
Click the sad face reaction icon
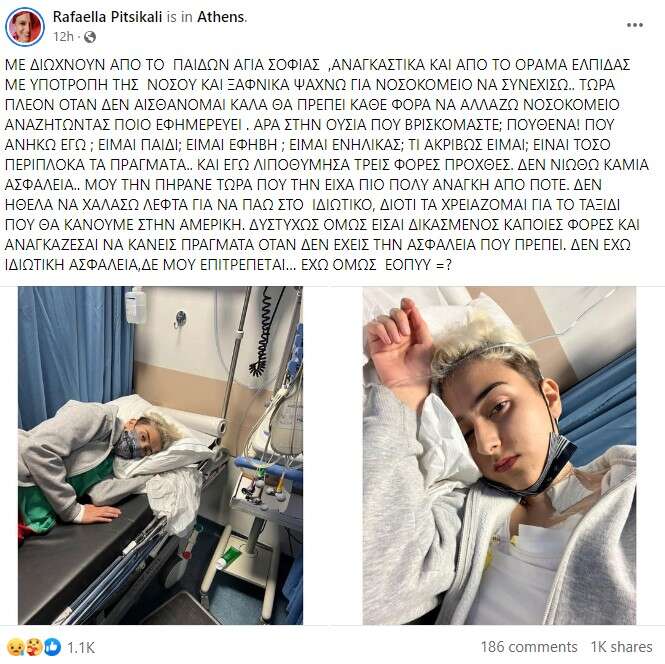point(16,647)
